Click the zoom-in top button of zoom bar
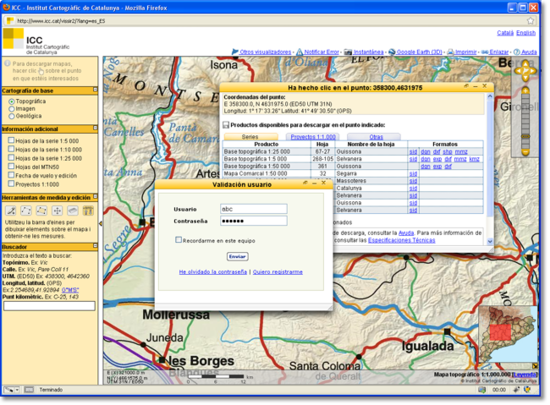550x405 pixels. point(525,90)
